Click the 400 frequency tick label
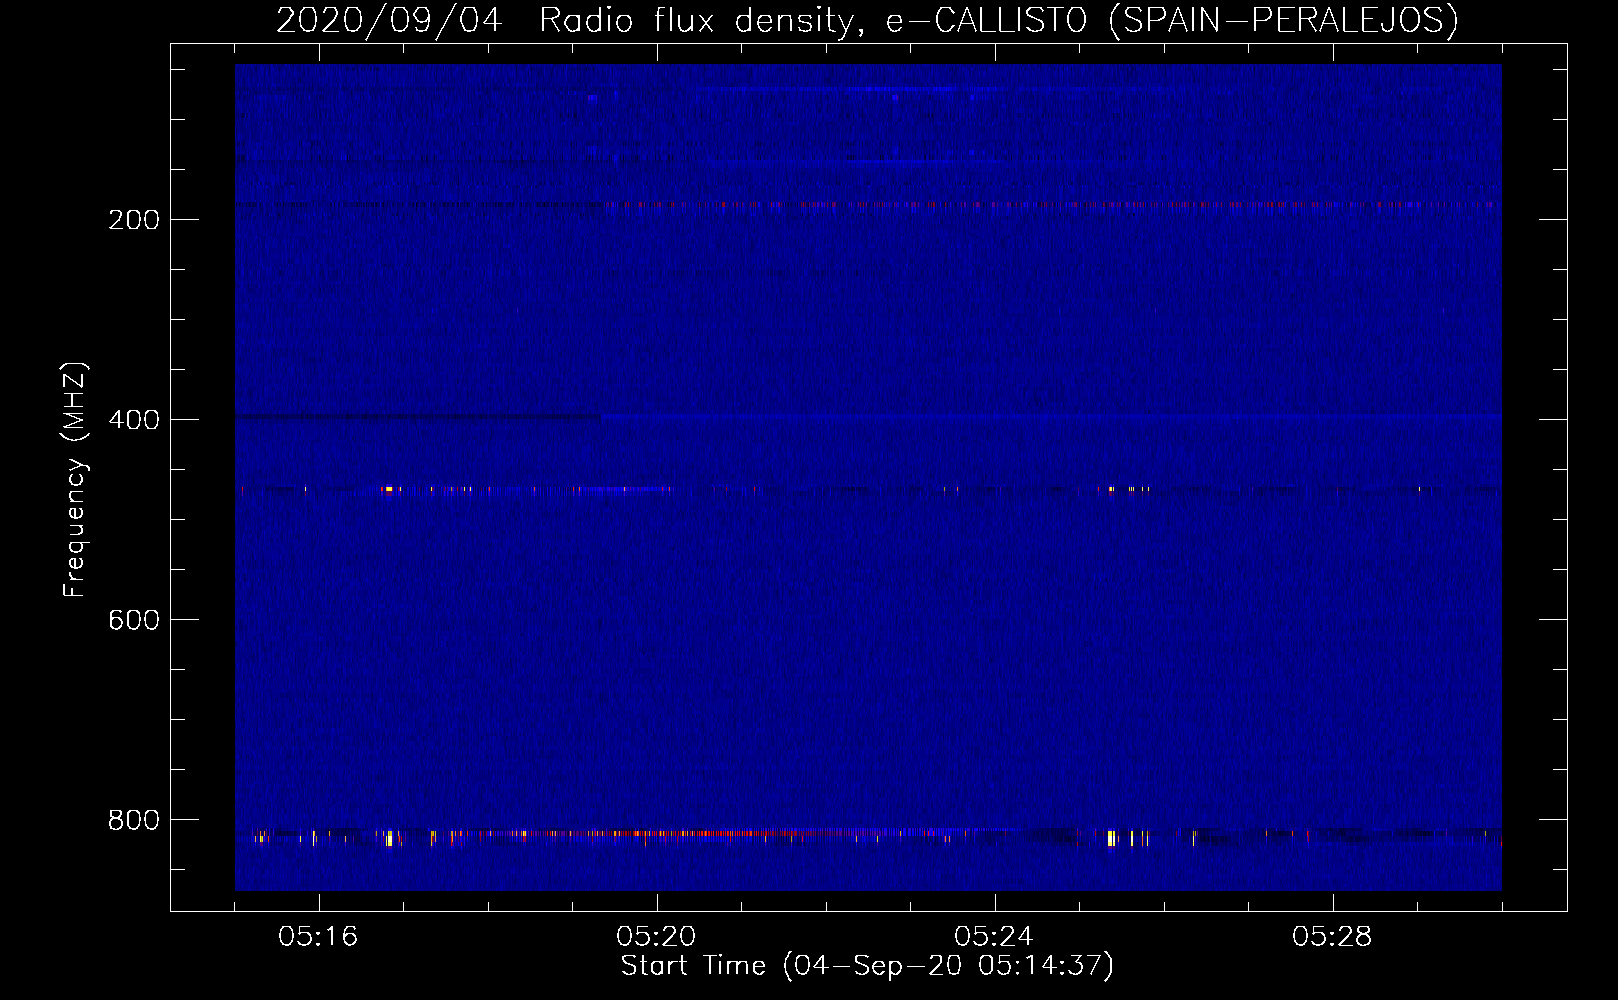1618x1000 pixels. (134, 420)
